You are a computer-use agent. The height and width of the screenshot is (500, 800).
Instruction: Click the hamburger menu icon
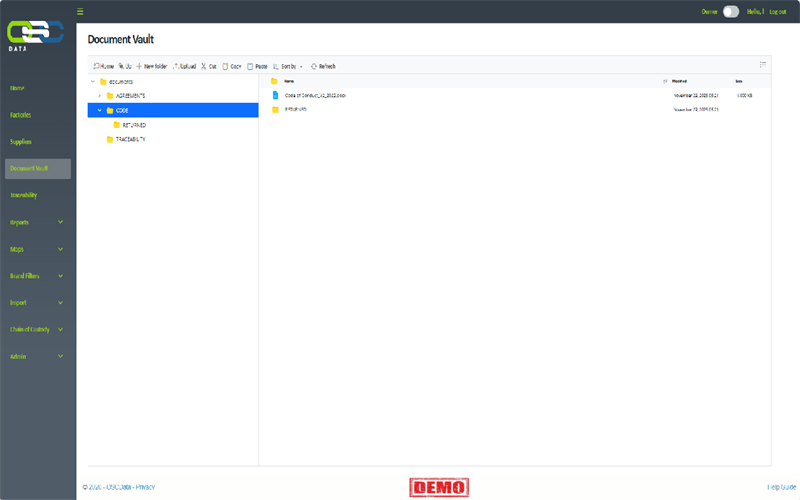coord(80,12)
